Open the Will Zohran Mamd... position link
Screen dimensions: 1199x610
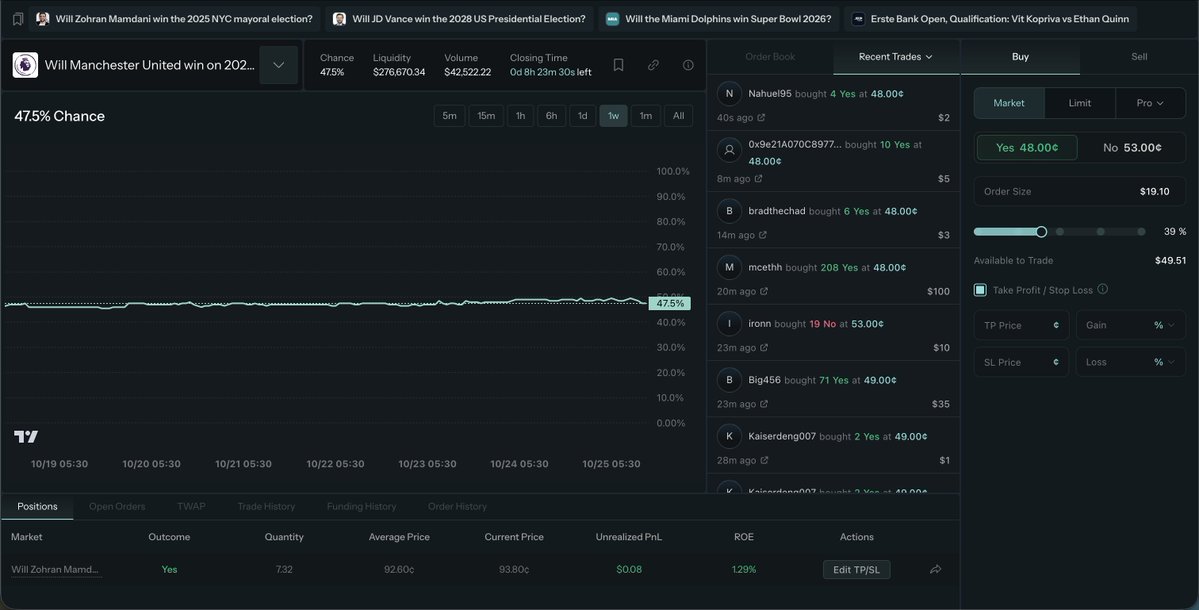pyautogui.click(x=55, y=569)
